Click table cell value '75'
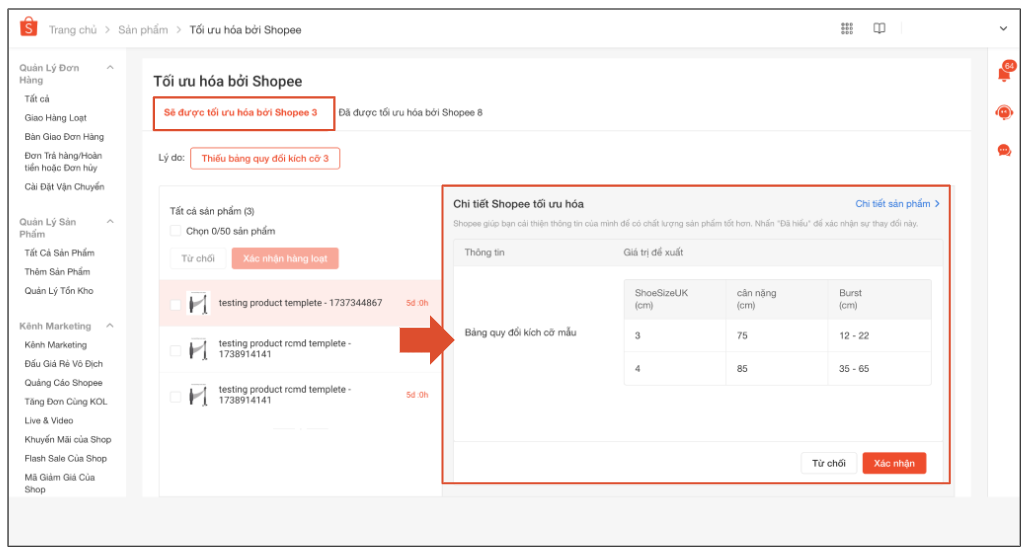1027x553 pixels. (x=742, y=335)
